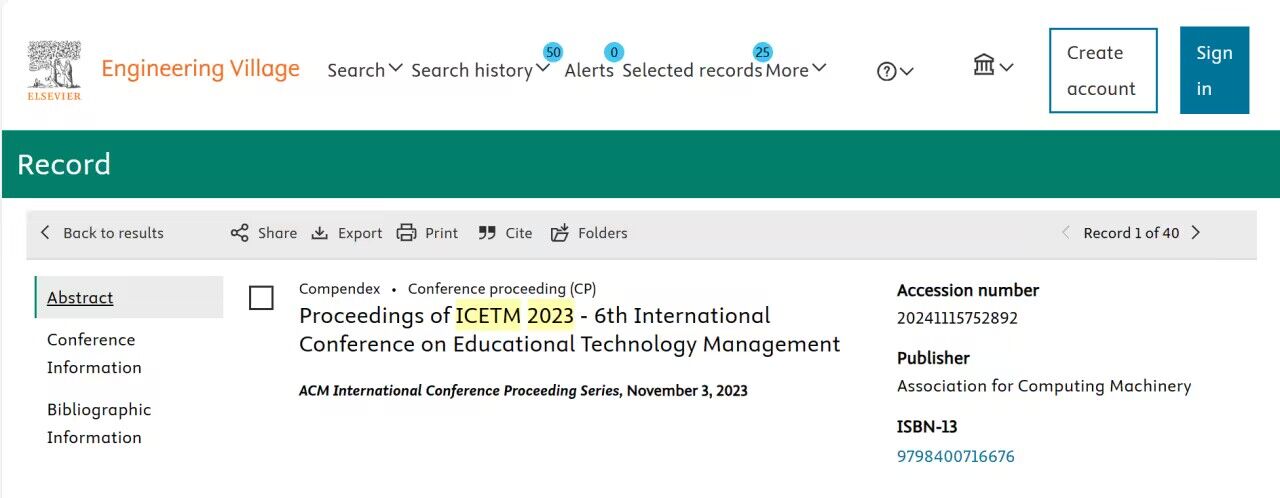The height and width of the screenshot is (498, 1280).
Task: Open Selected records with 25 badge
Action: click(692, 70)
